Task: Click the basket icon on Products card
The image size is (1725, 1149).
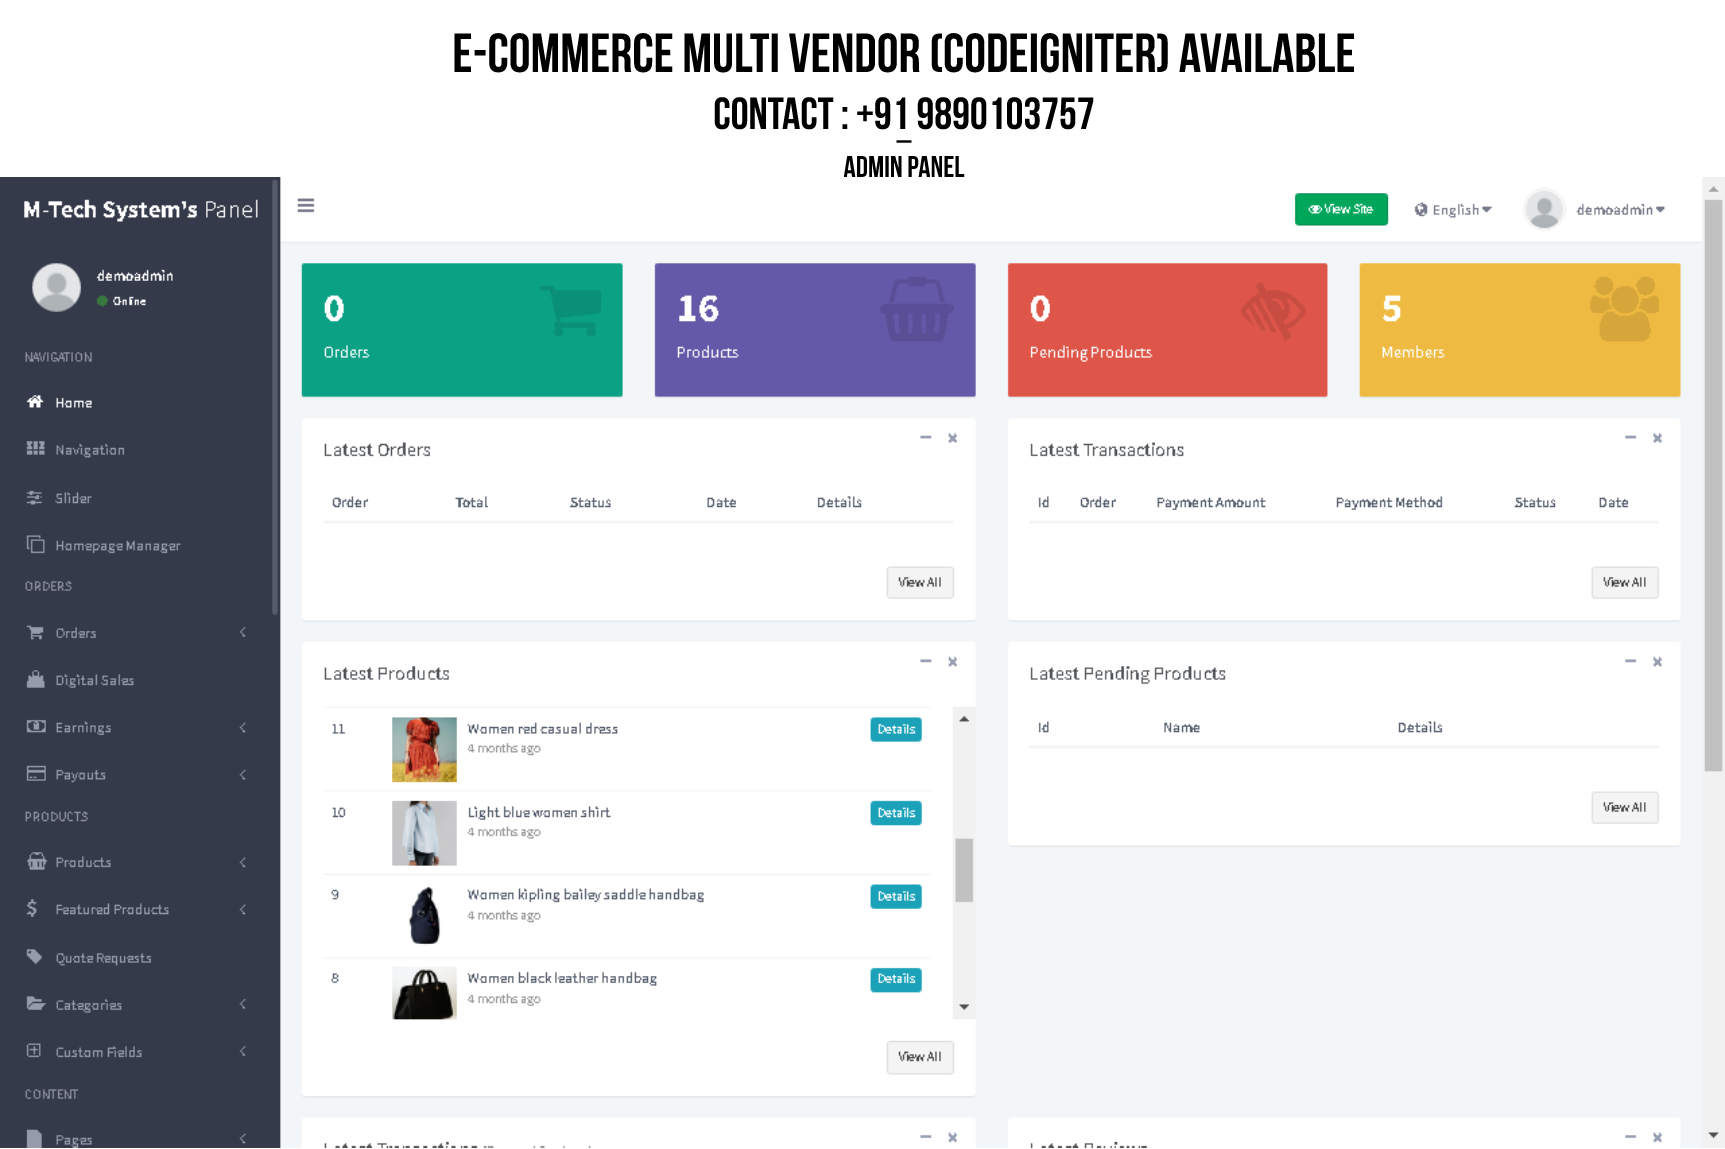Action: (x=915, y=311)
